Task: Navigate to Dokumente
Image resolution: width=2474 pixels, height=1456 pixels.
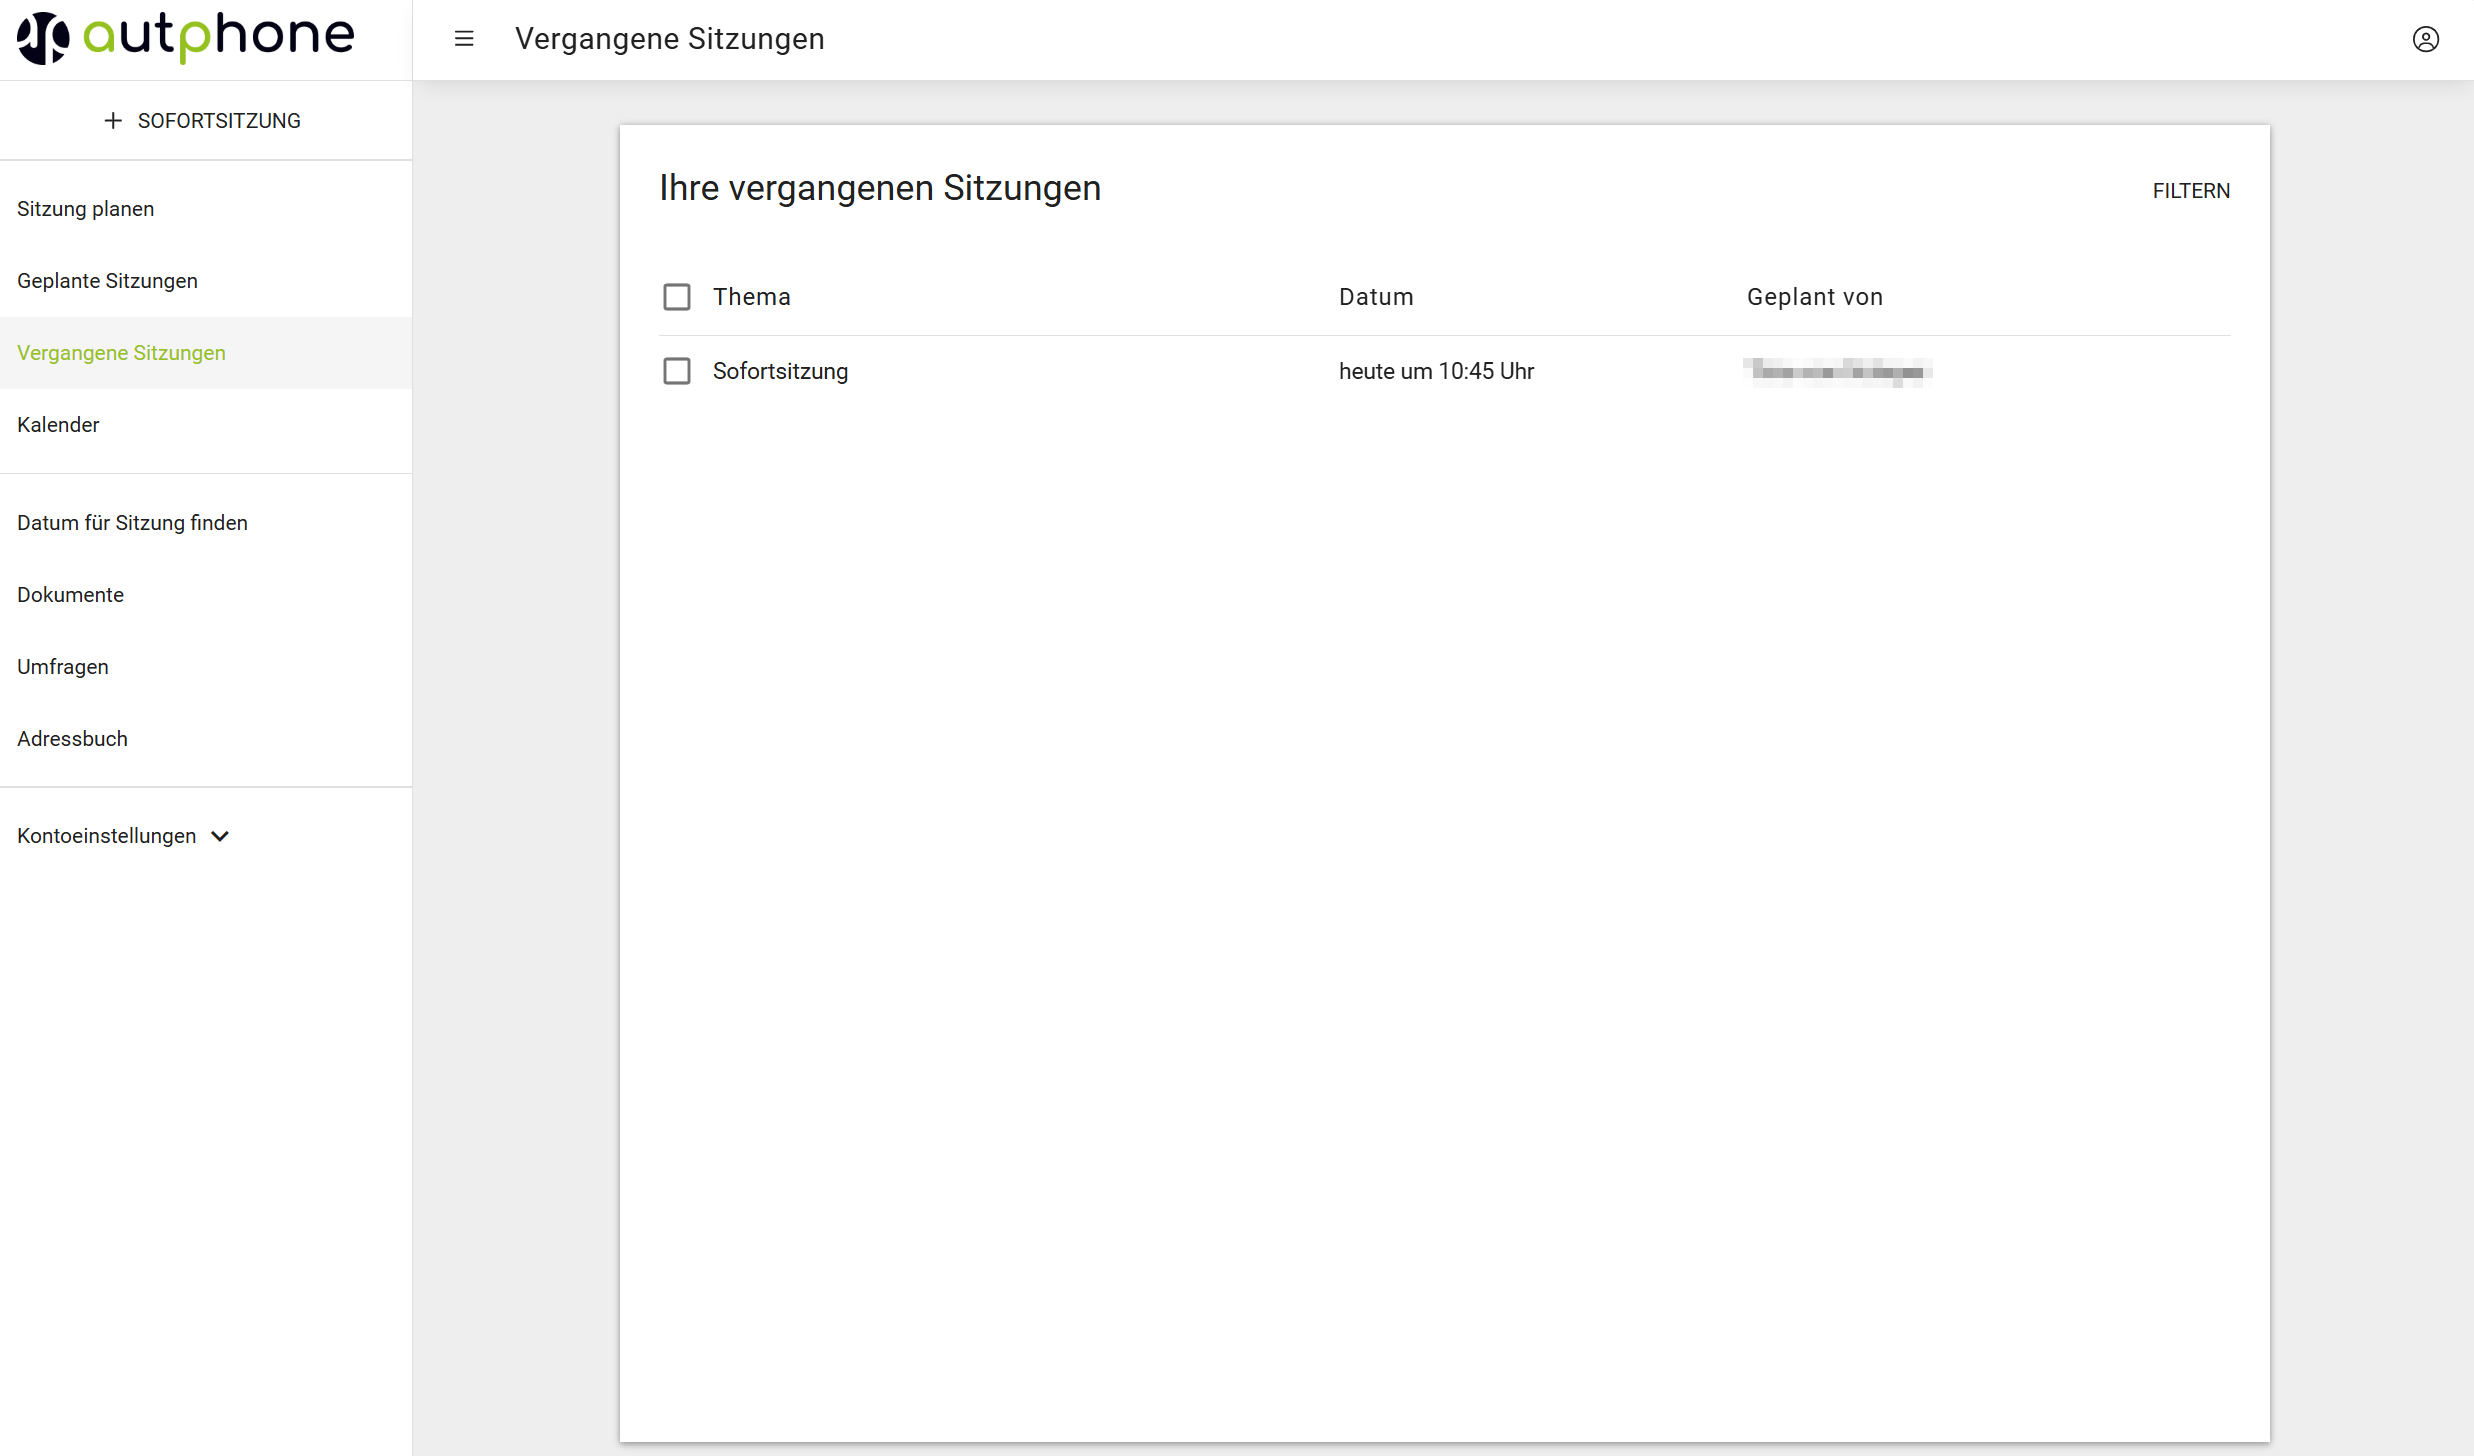Action: [x=71, y=595]
